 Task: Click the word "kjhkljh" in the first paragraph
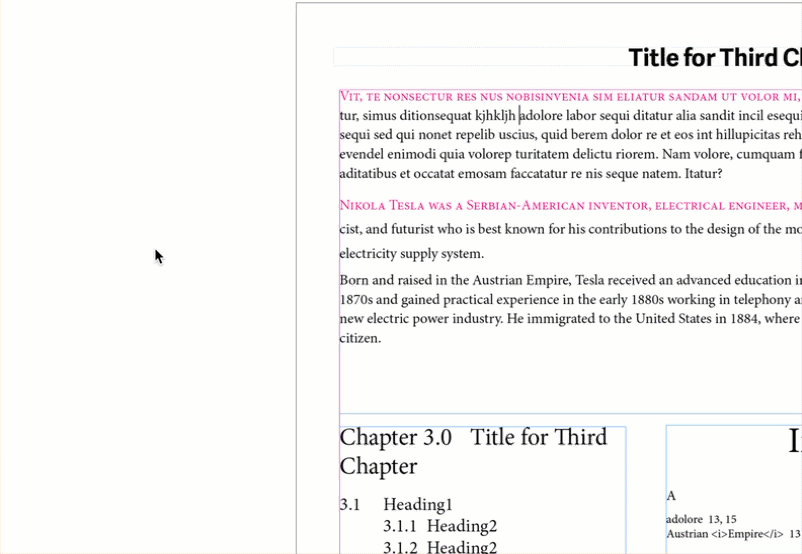495,116
